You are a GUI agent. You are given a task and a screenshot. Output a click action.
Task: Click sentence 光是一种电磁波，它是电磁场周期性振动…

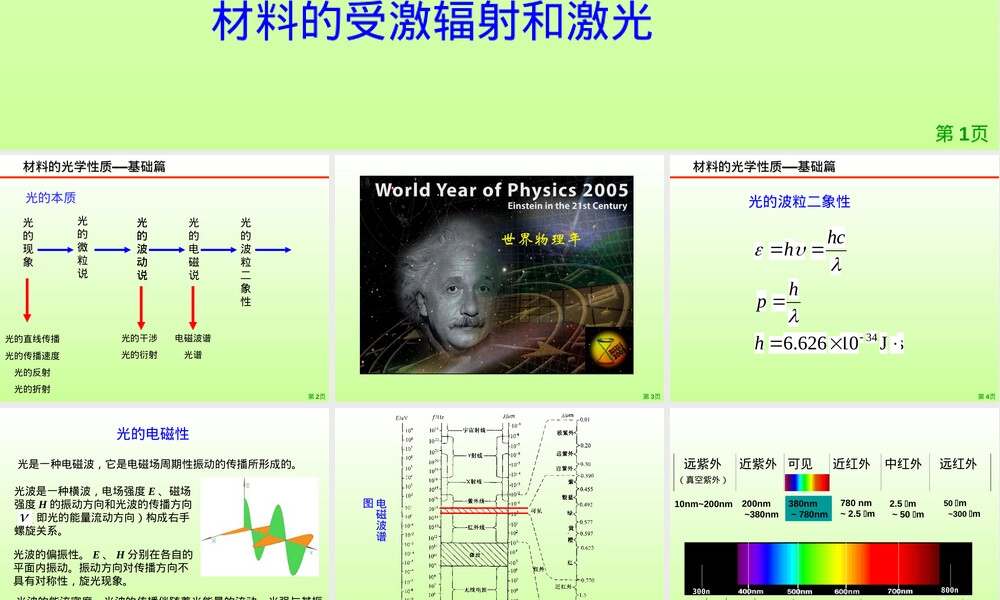tap(158, 464)
